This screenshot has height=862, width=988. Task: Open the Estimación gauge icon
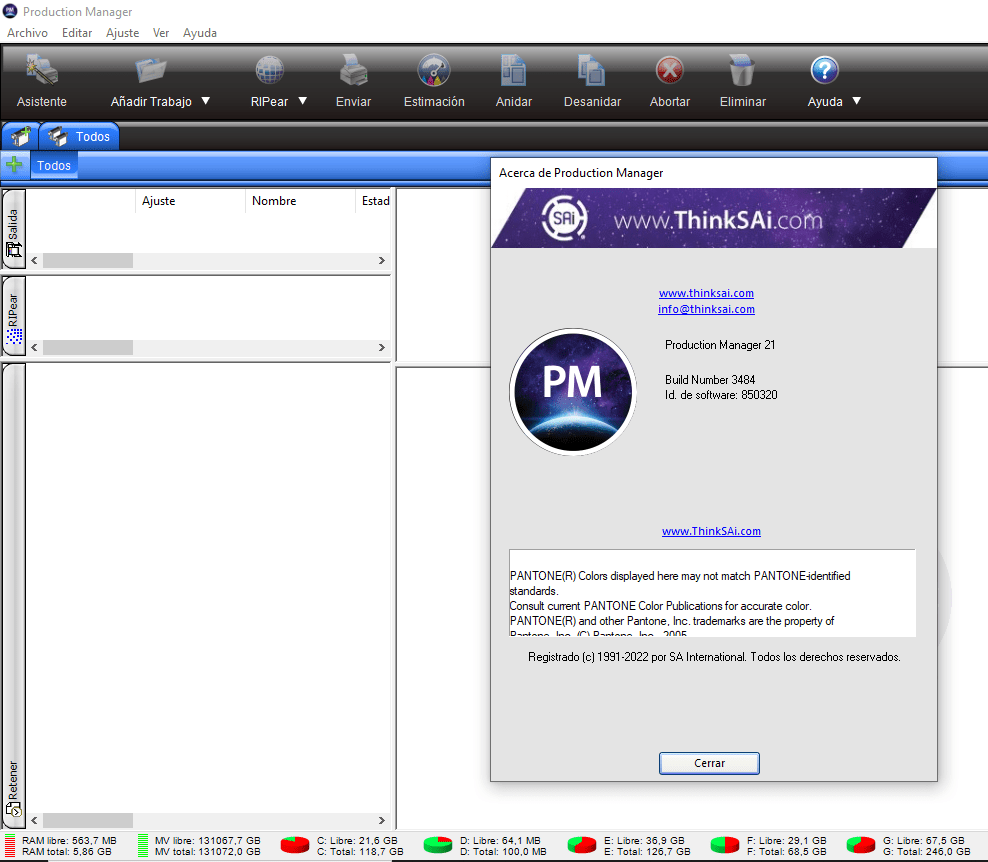pyautogui.click(x=434, y=69)
